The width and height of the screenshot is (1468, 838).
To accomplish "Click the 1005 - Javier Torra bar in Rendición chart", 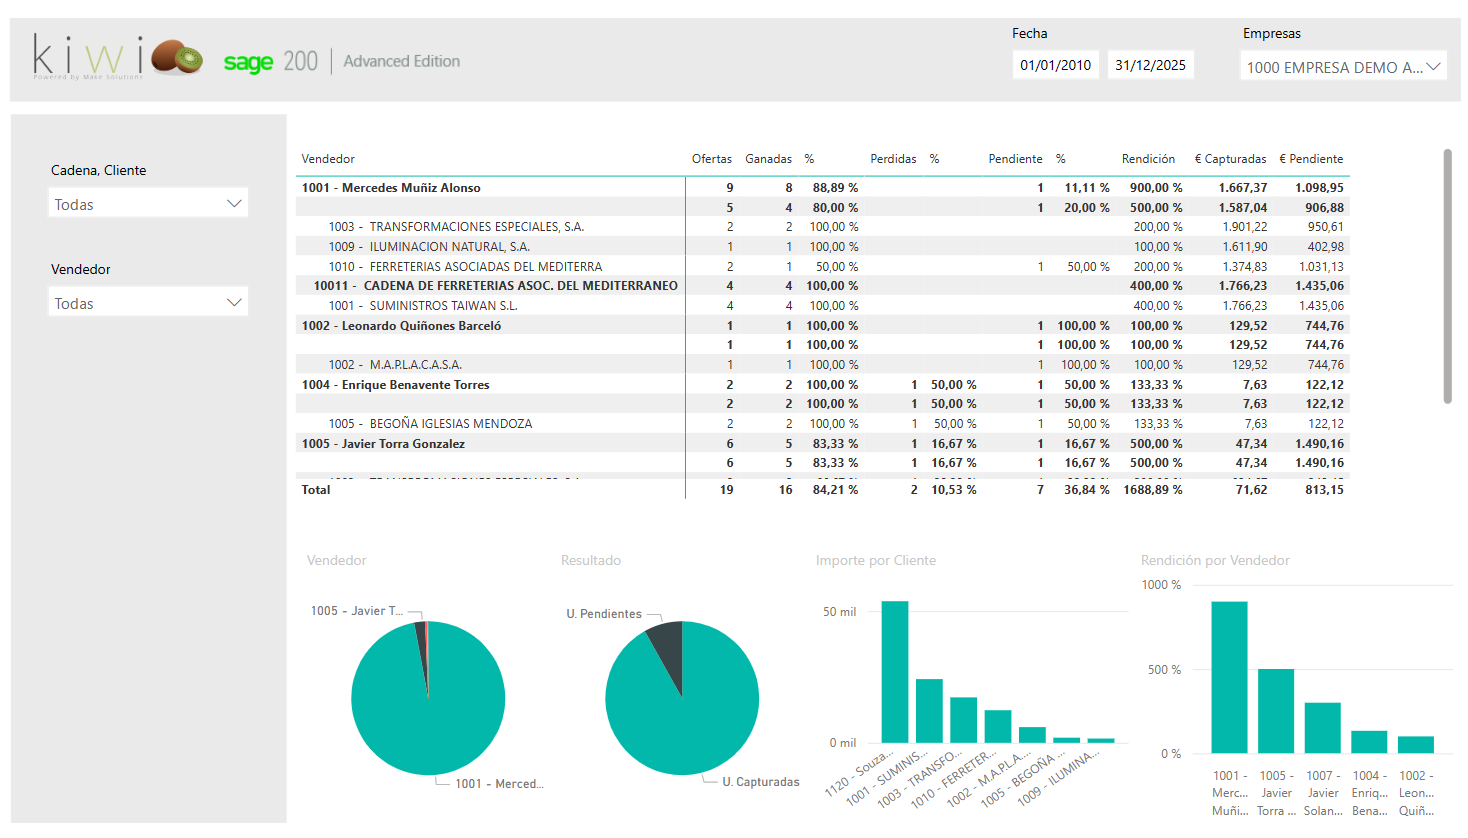I will tap(1276, 710).
